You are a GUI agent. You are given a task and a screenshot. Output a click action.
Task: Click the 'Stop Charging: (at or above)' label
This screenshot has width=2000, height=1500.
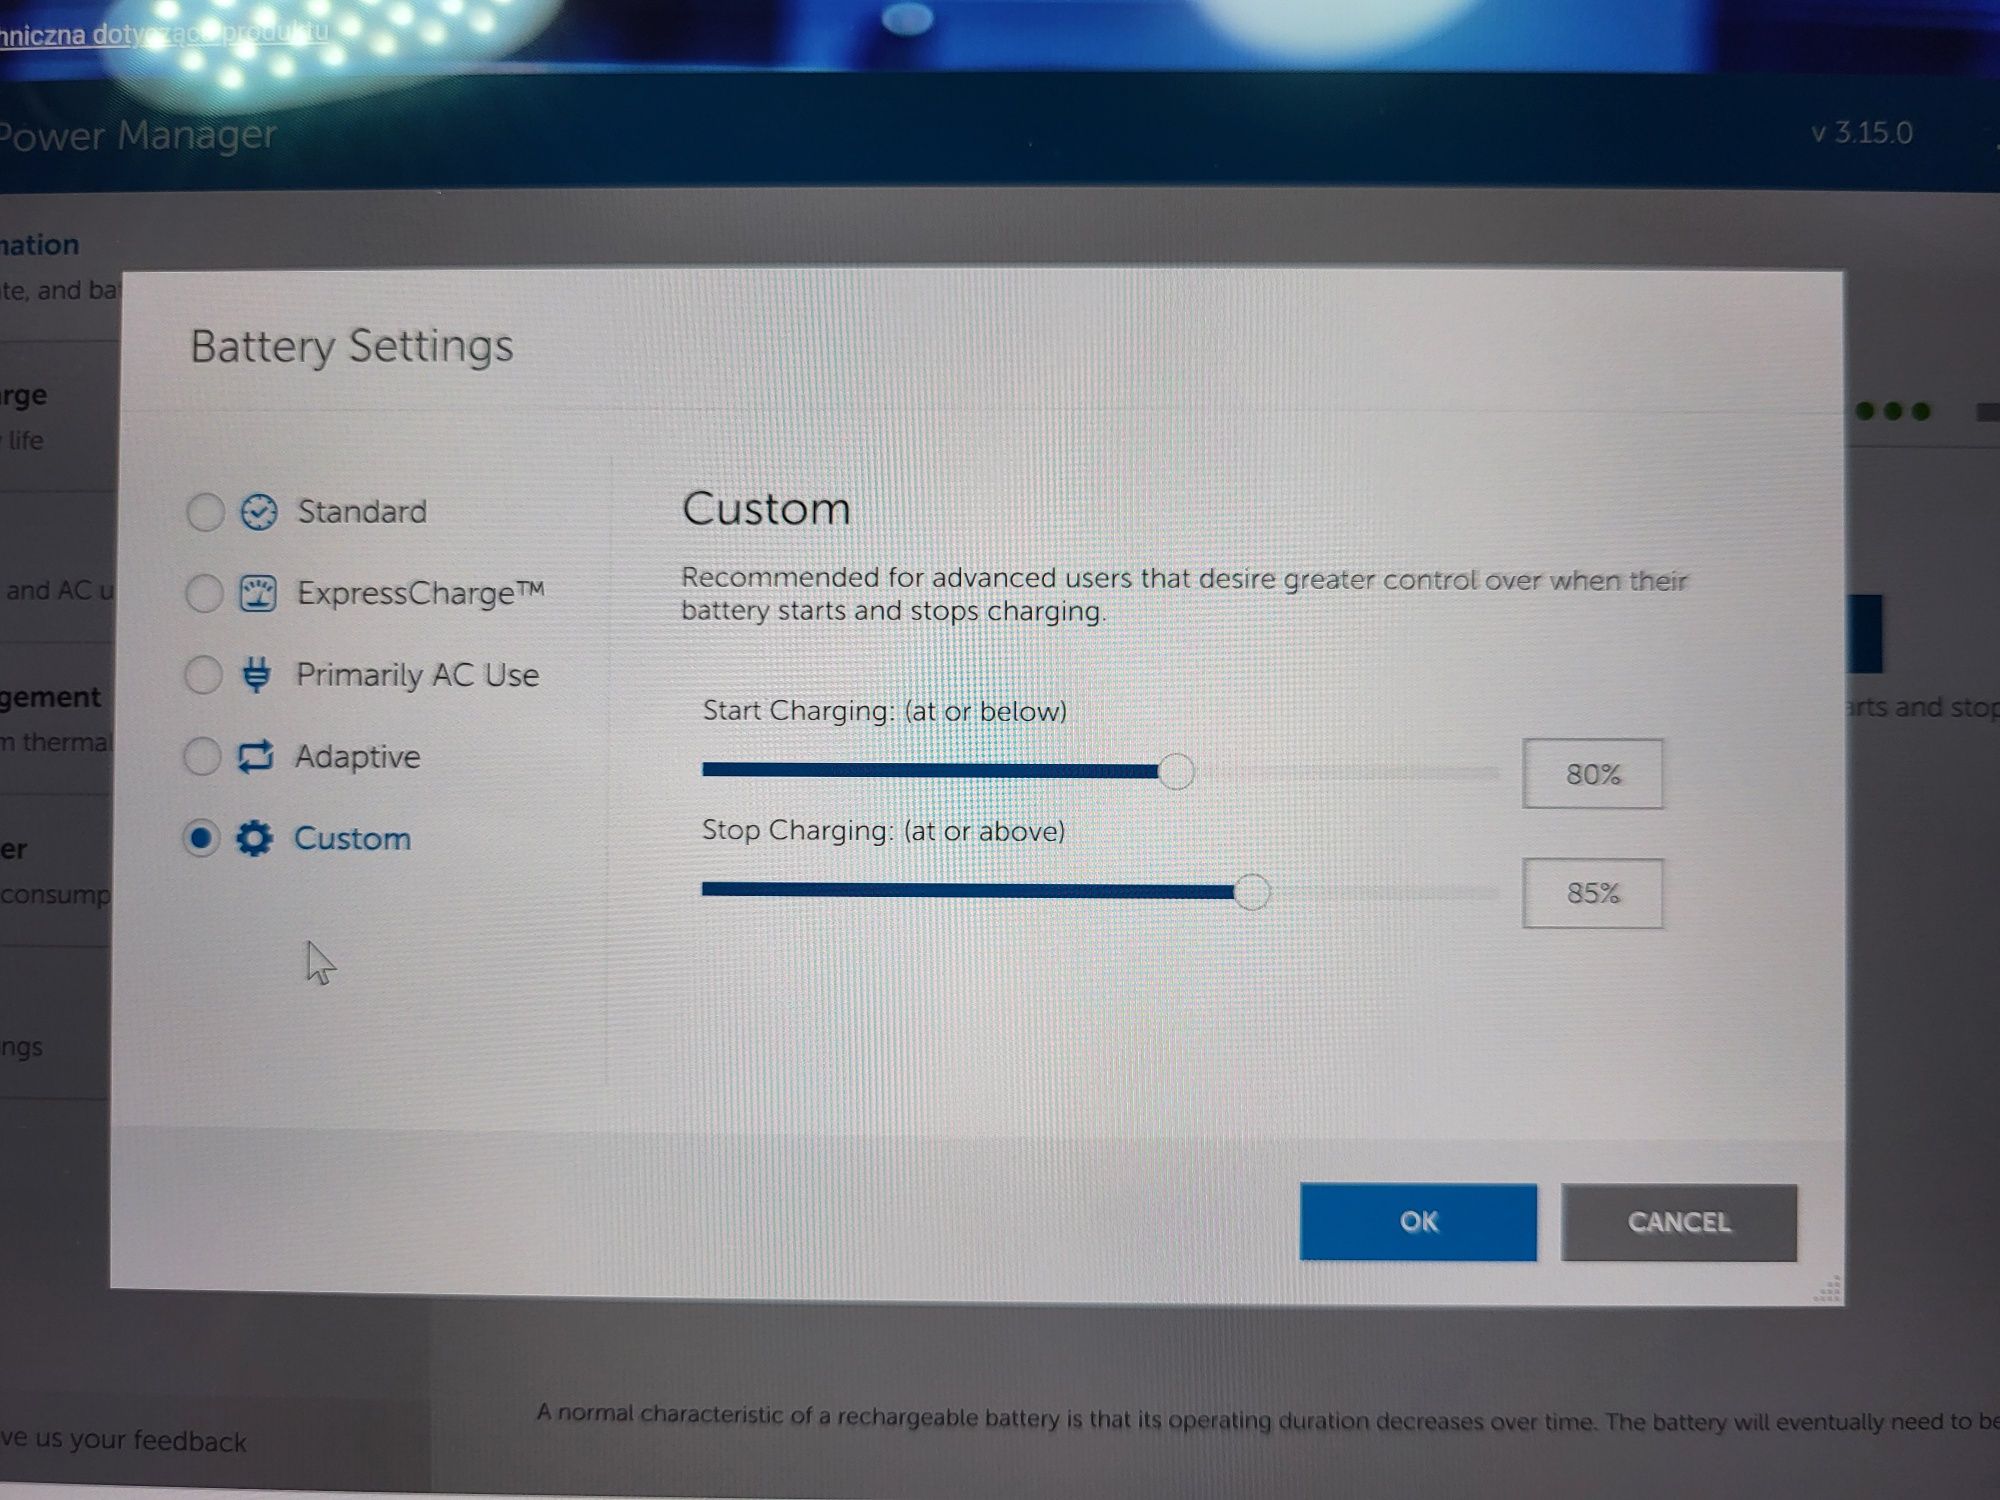click(884, 831)
